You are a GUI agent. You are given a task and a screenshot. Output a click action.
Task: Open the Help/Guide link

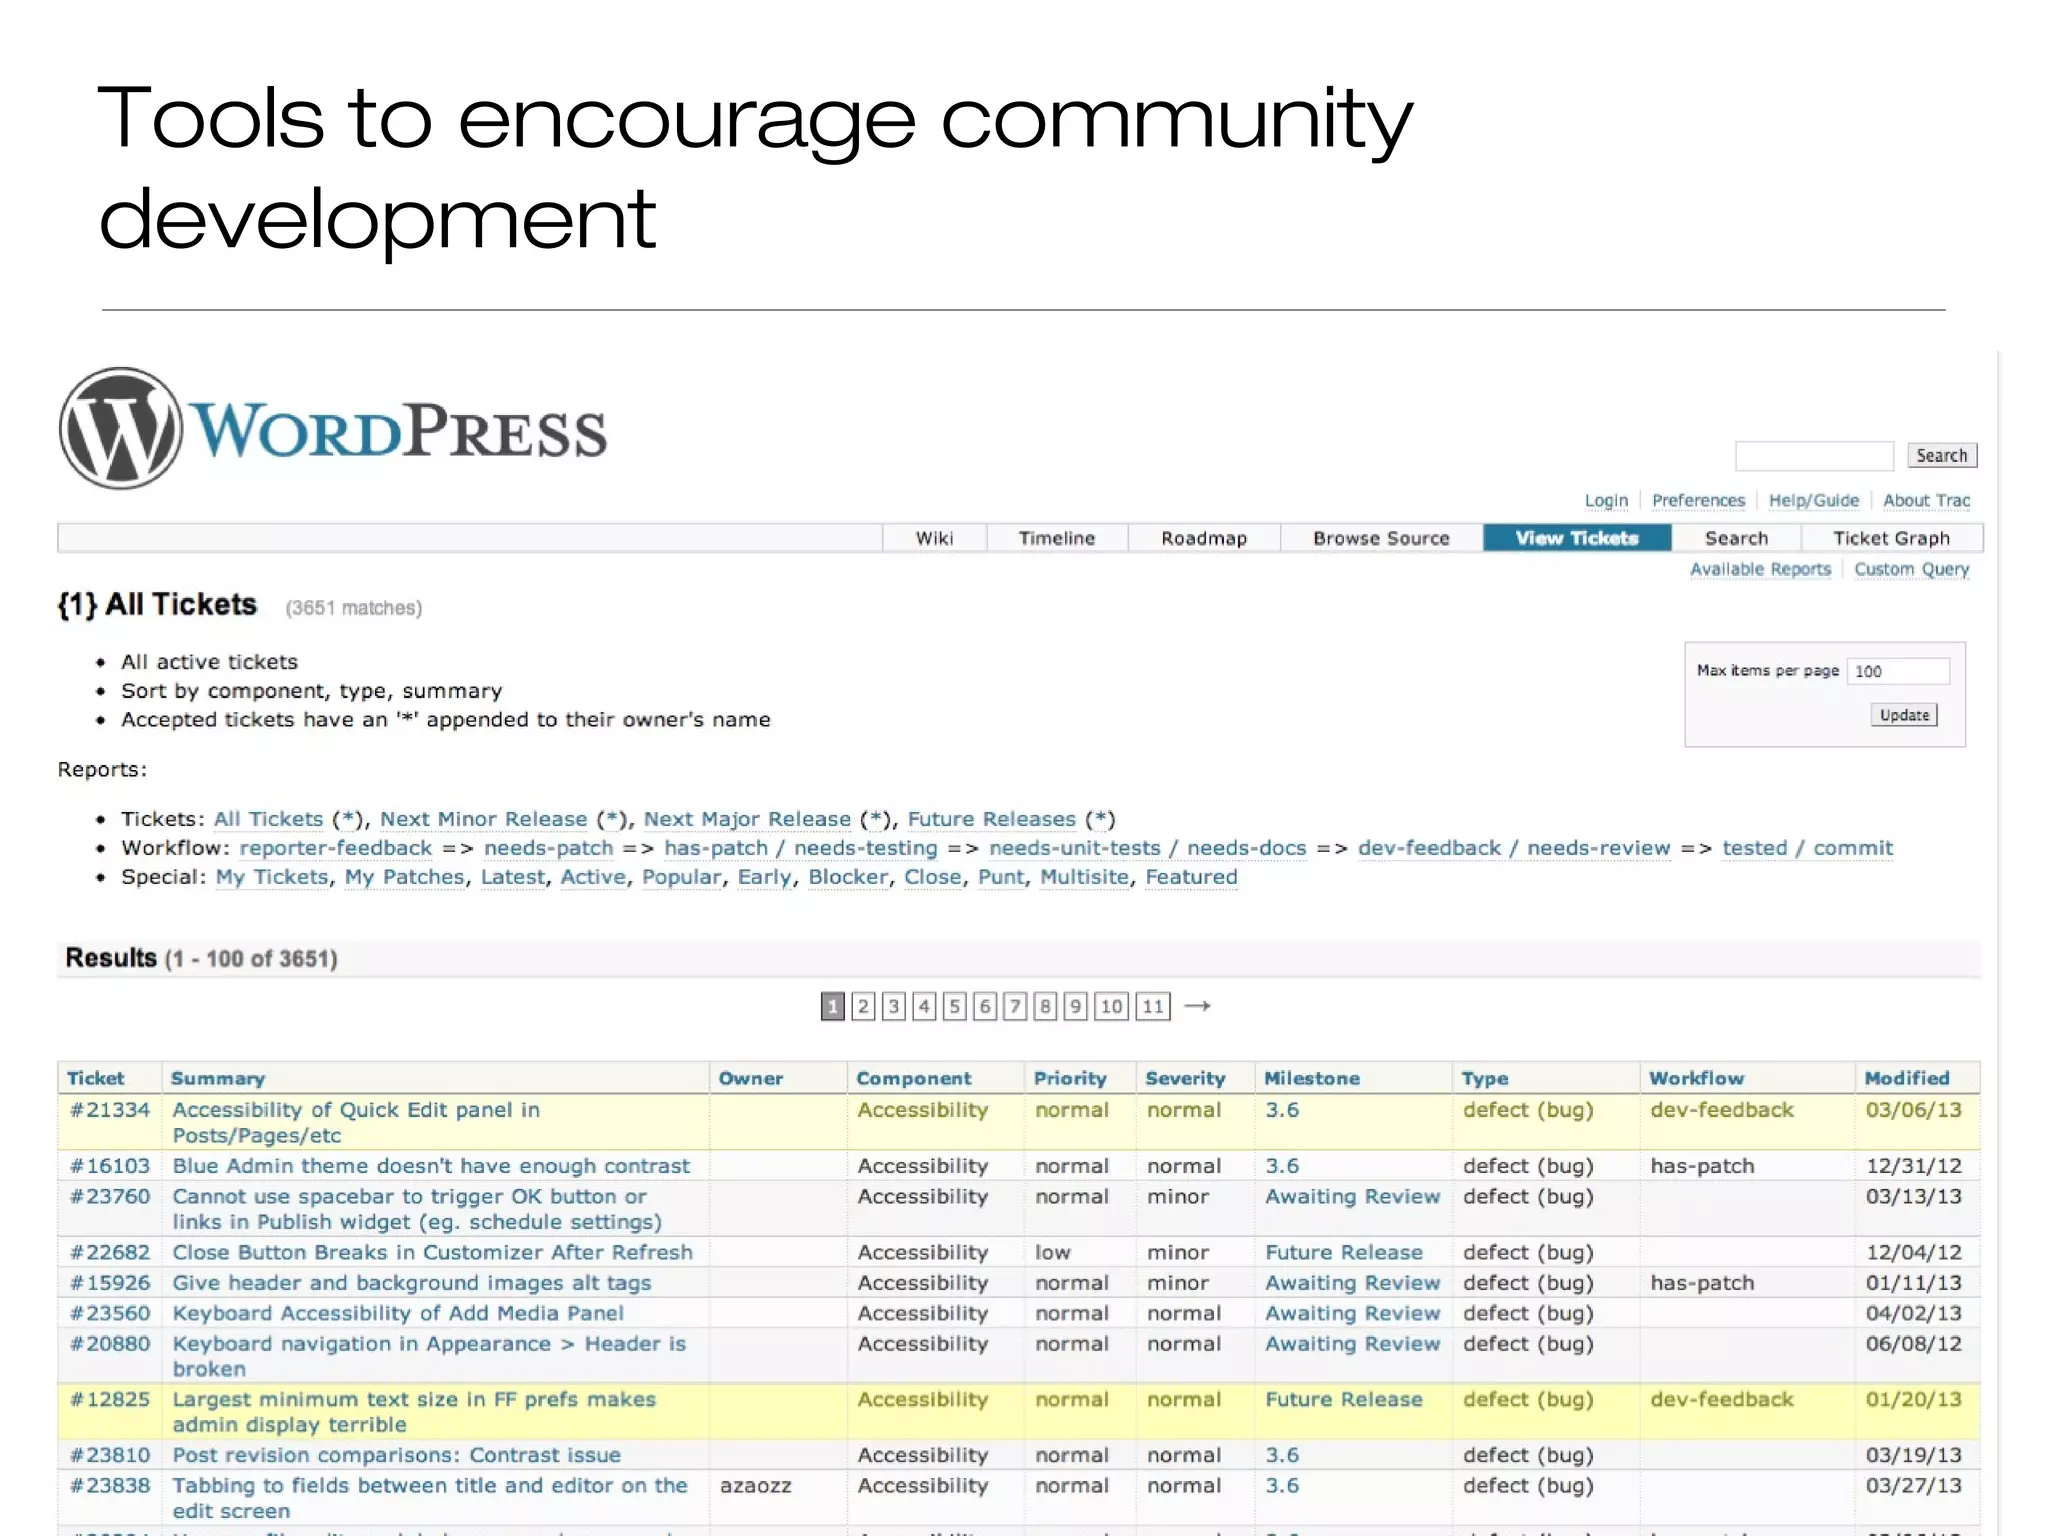tap(1813, 501)
